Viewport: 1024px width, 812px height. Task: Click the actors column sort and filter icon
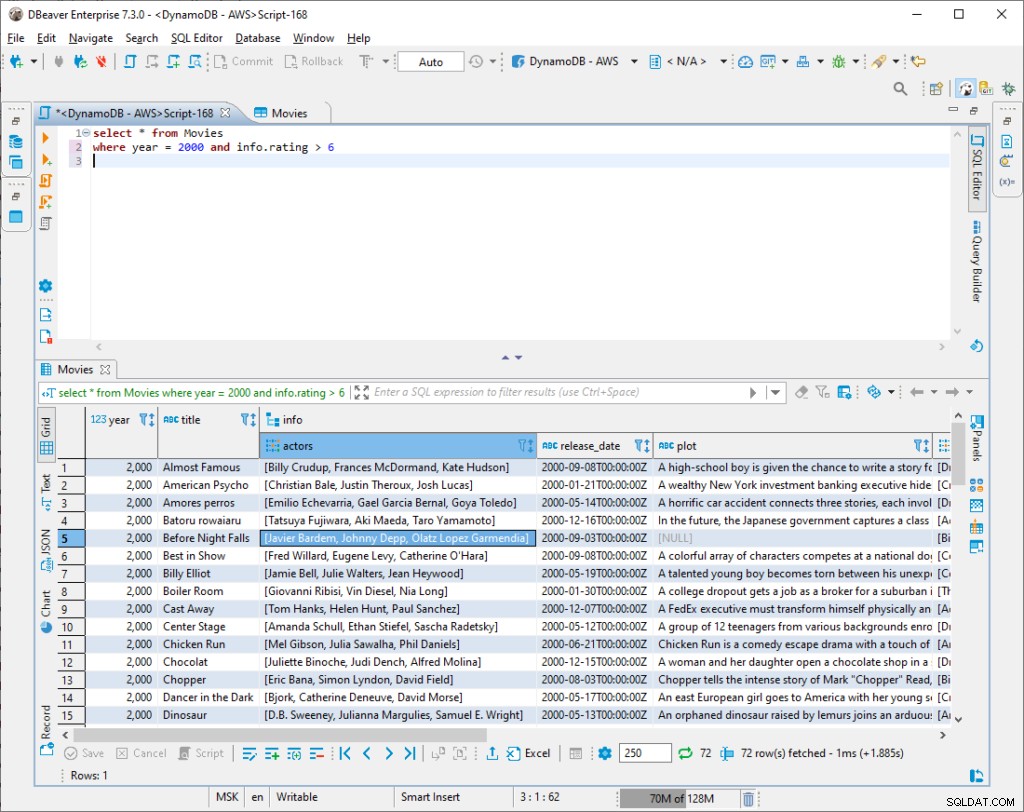click(526, 446)
